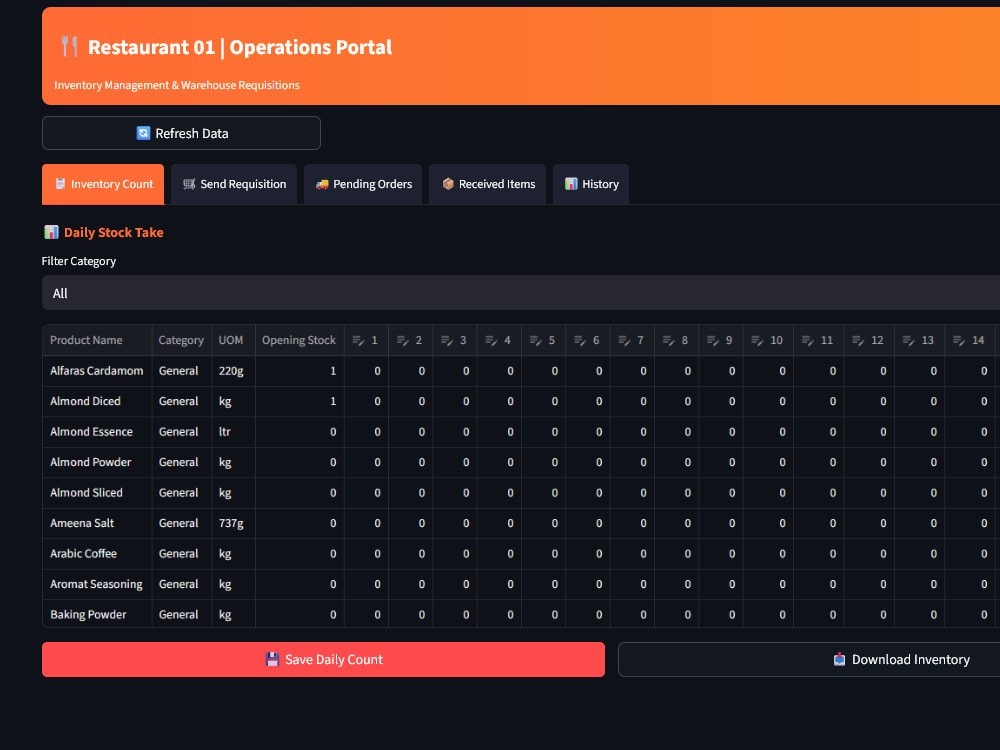This screenshot has width=1000, height=750.
Task: Edit day 10 count for Baking Powder
Action: coord(768,614)
